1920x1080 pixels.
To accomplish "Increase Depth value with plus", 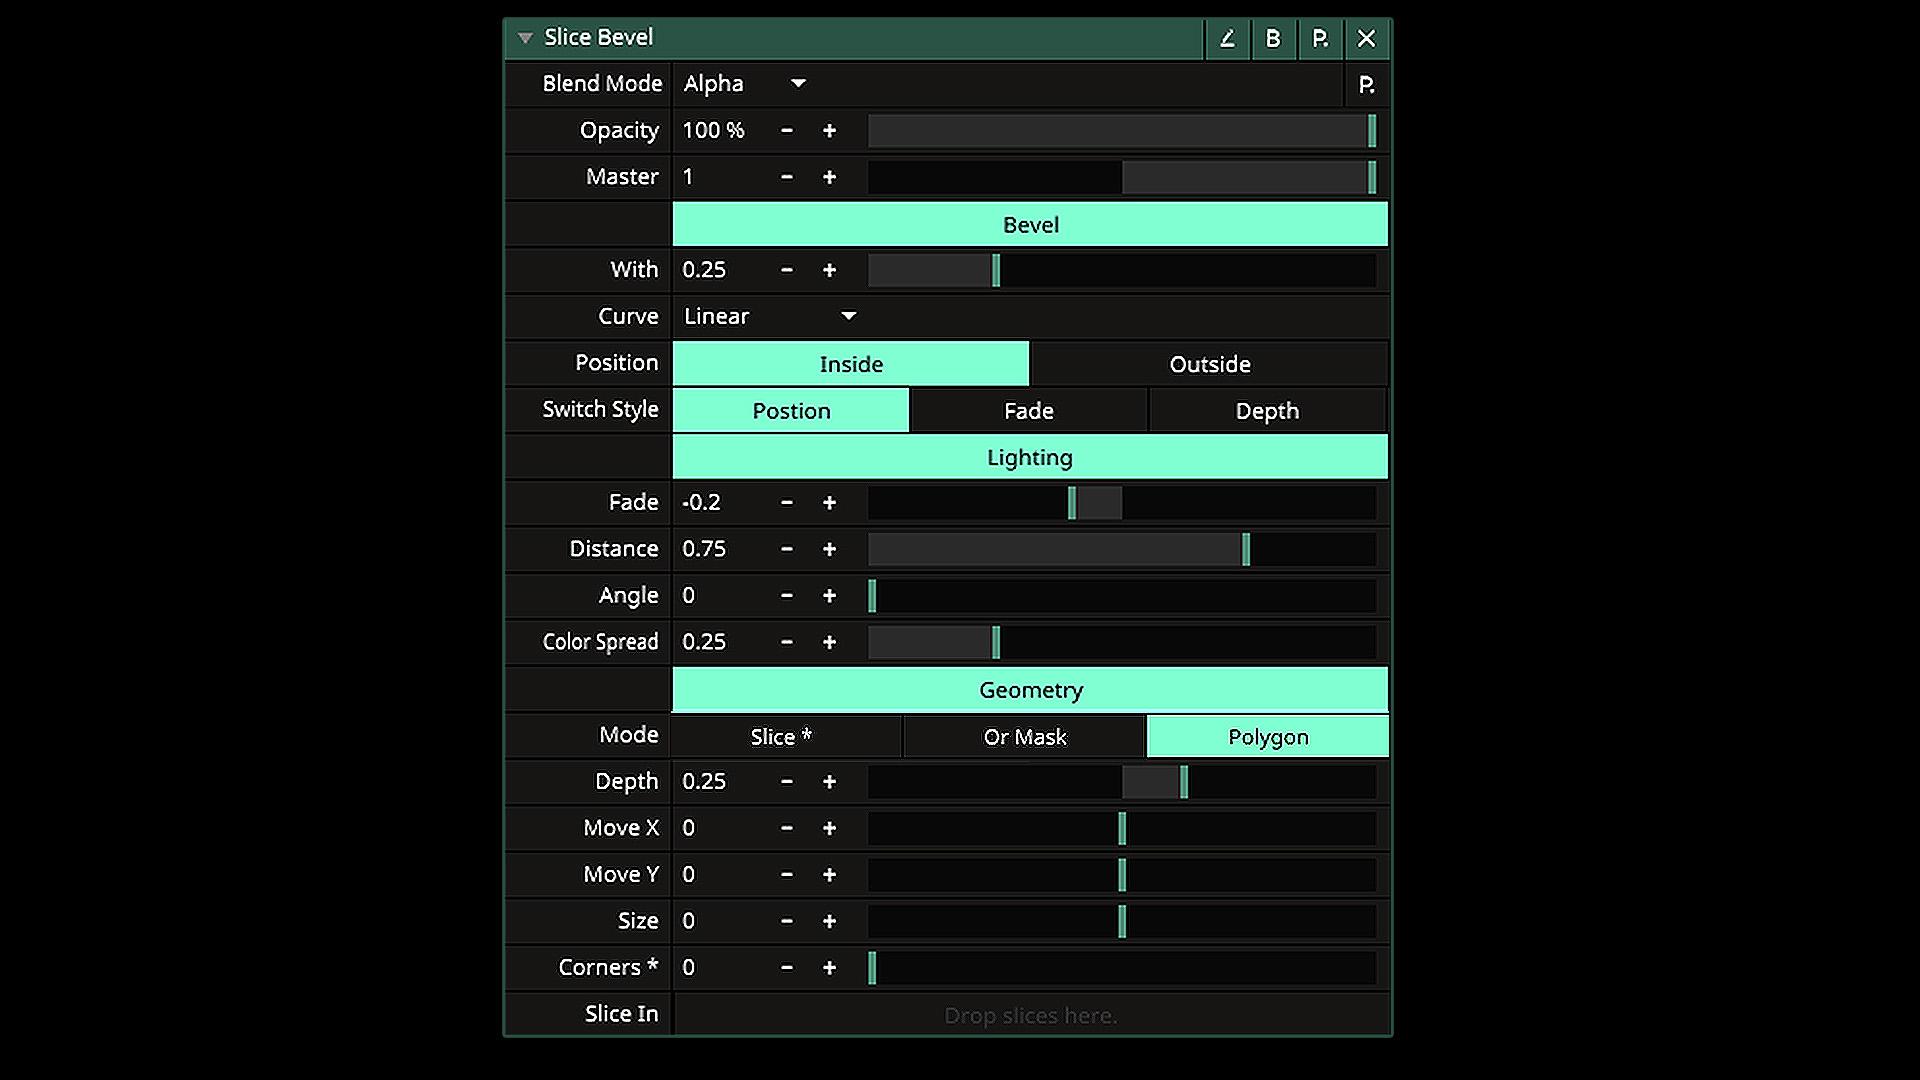I will coord(829,782).
